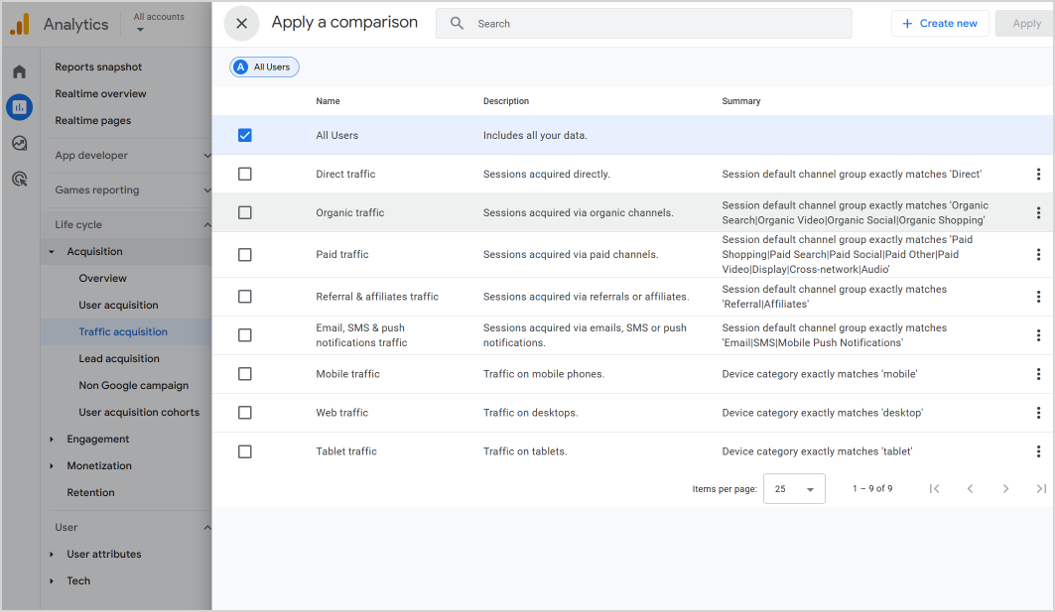The image size is (1055, 612).
Task: Go to last page of comparisons
Action: pyautogui.click(x=1041, y=489)
